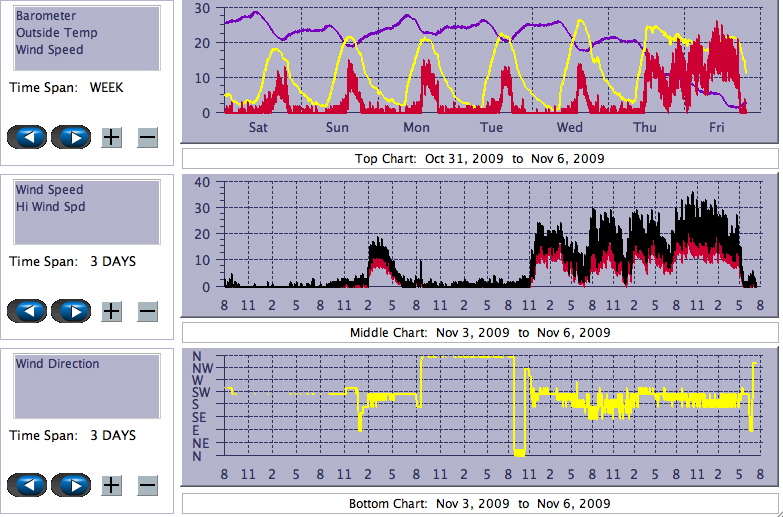This screenshot has height=517, width=783.
Task: Click the Middle Chart date range label
Action: pyautogui.click(x=479, y=333)
